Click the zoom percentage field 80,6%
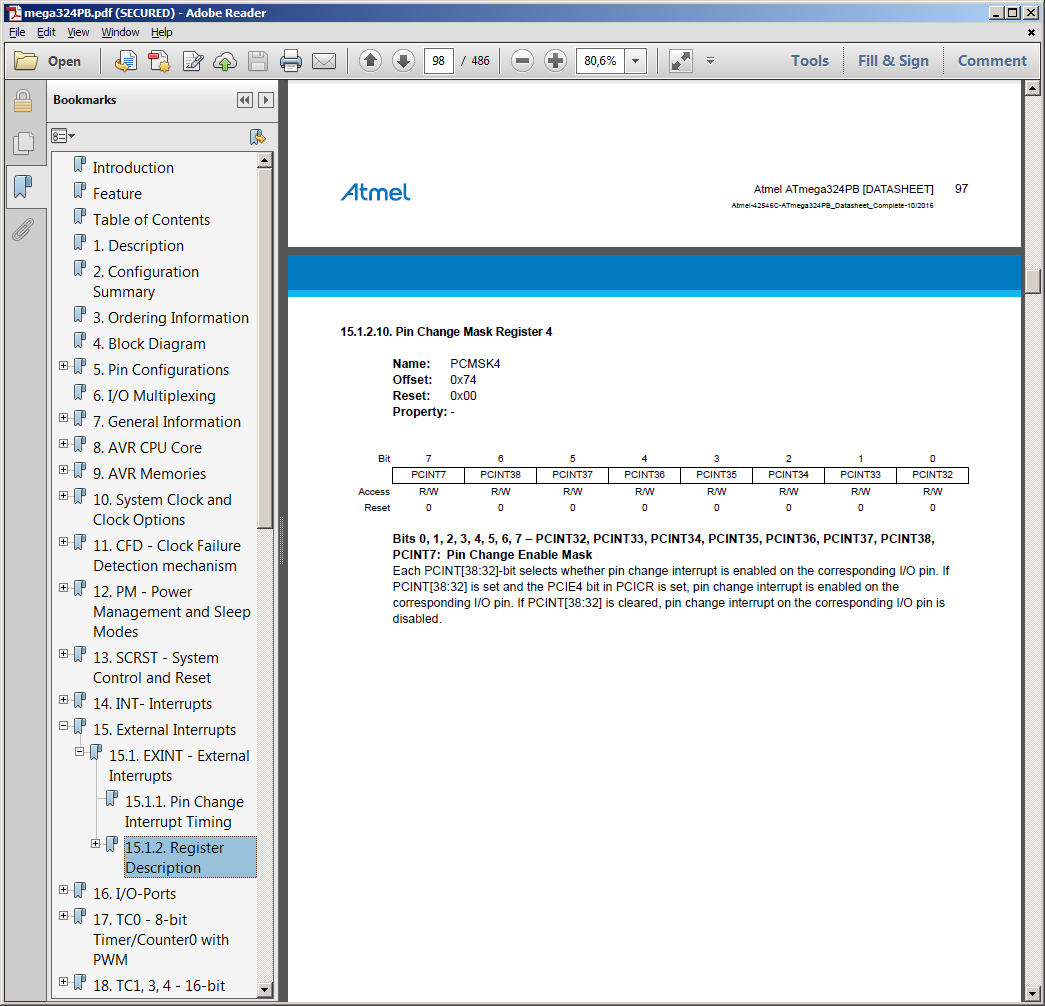1045x1006 pixels. point(600,61)
